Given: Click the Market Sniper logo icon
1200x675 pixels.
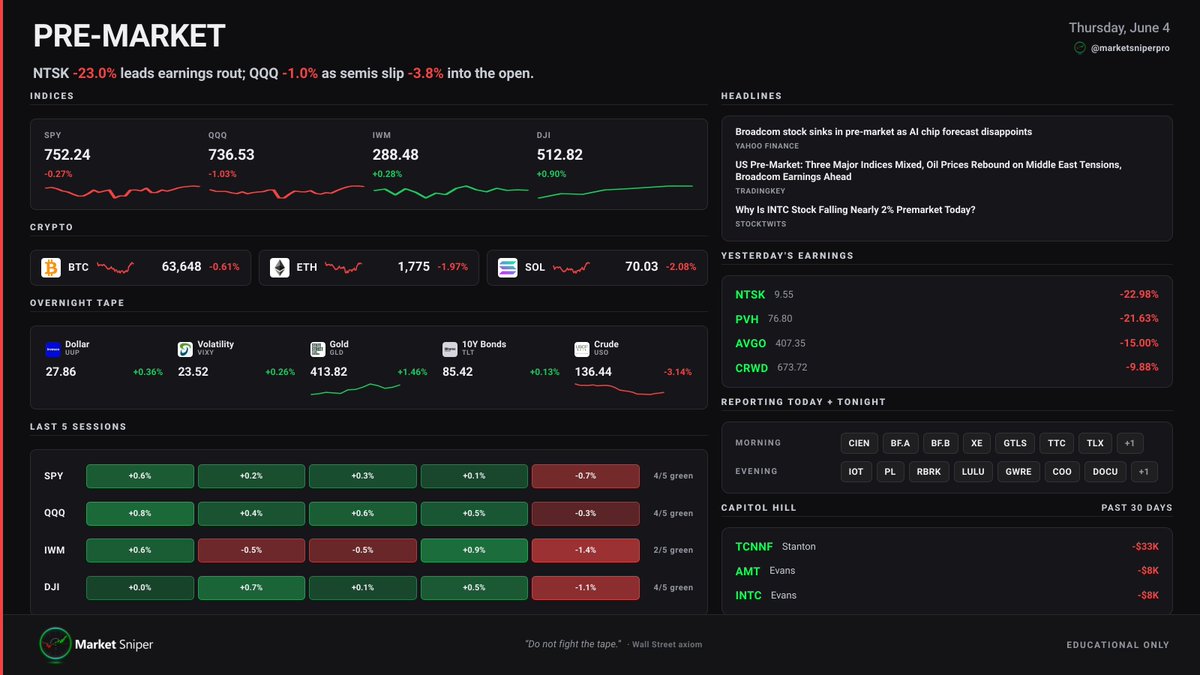Looking at the screenshot, I should coord(53,644).
